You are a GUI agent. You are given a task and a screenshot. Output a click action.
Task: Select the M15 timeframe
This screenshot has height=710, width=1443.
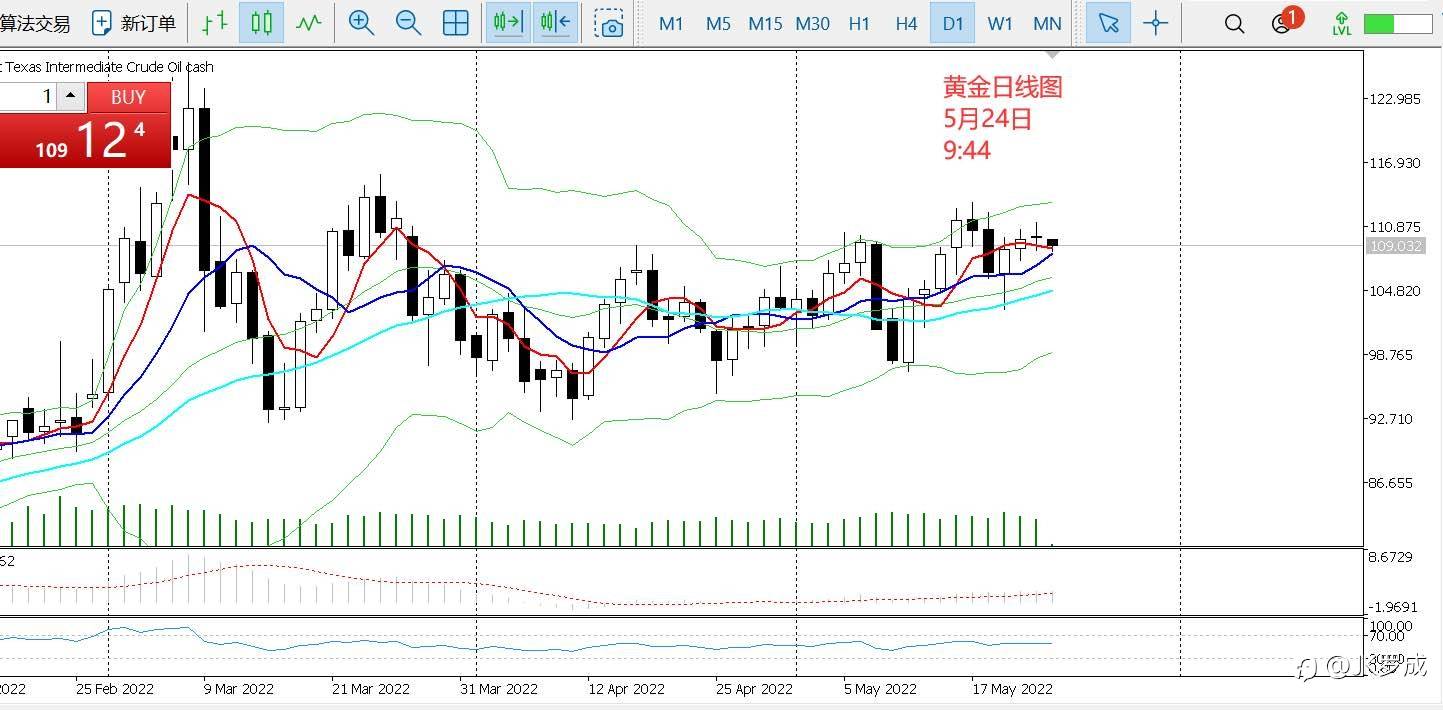[765, 23]
